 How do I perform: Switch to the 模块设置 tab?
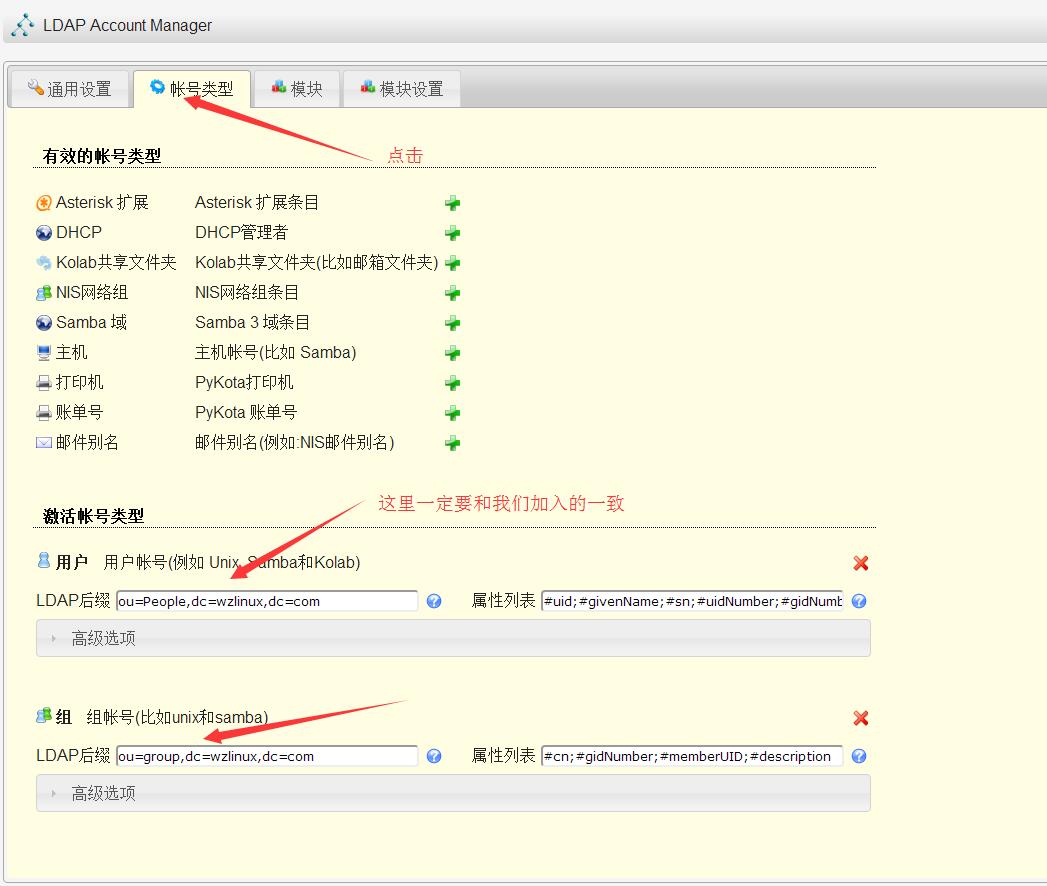[402, 89]
